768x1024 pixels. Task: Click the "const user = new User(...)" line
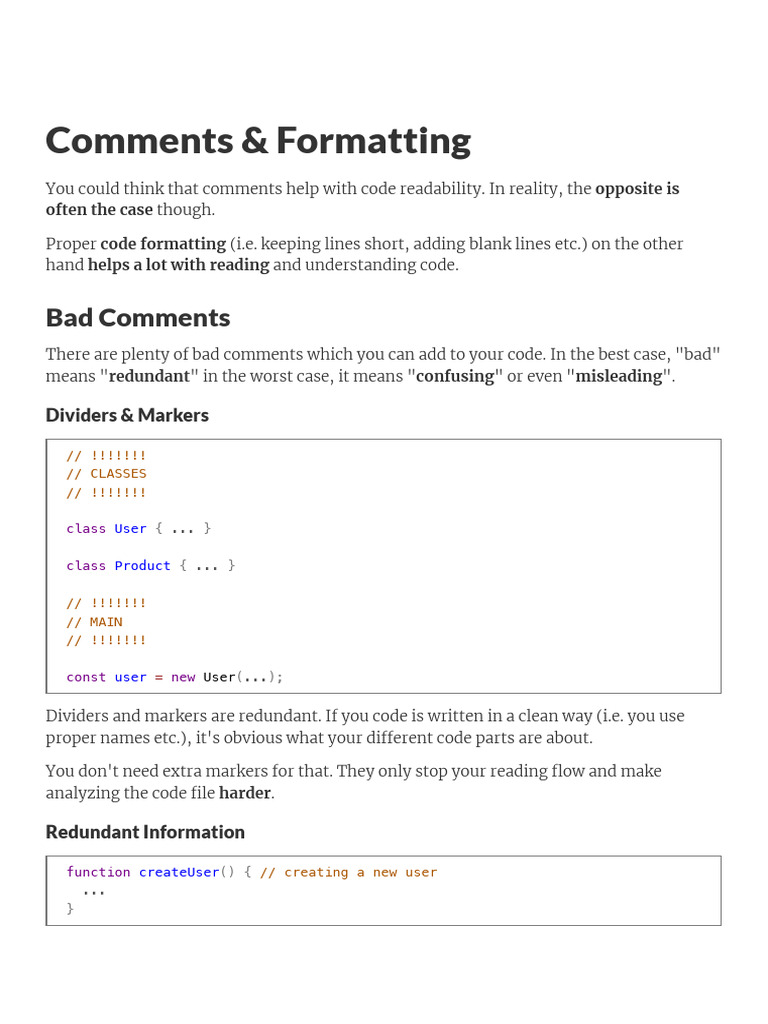[x=174, y=677]
